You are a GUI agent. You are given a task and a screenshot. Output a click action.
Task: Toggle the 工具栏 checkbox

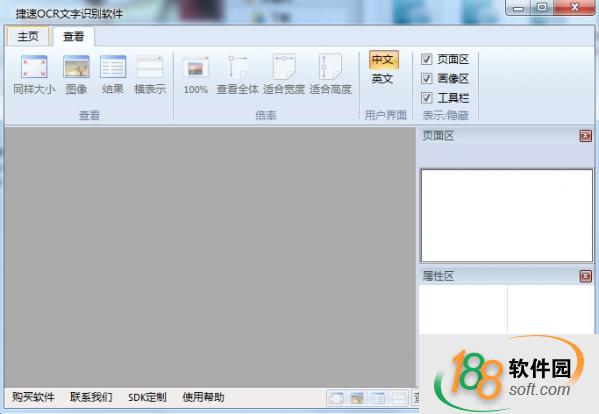tap(426, 98)
